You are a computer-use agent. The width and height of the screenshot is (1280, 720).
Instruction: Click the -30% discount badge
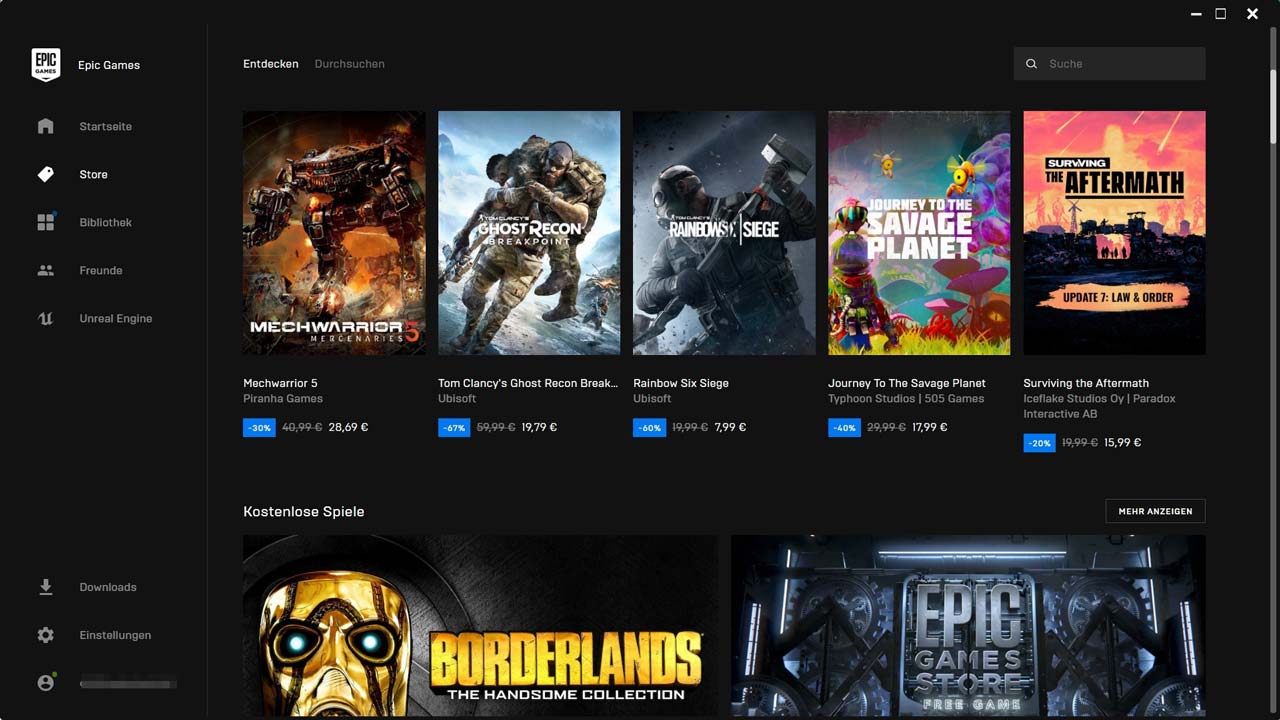pyautogui.click(x=259, y=428)
